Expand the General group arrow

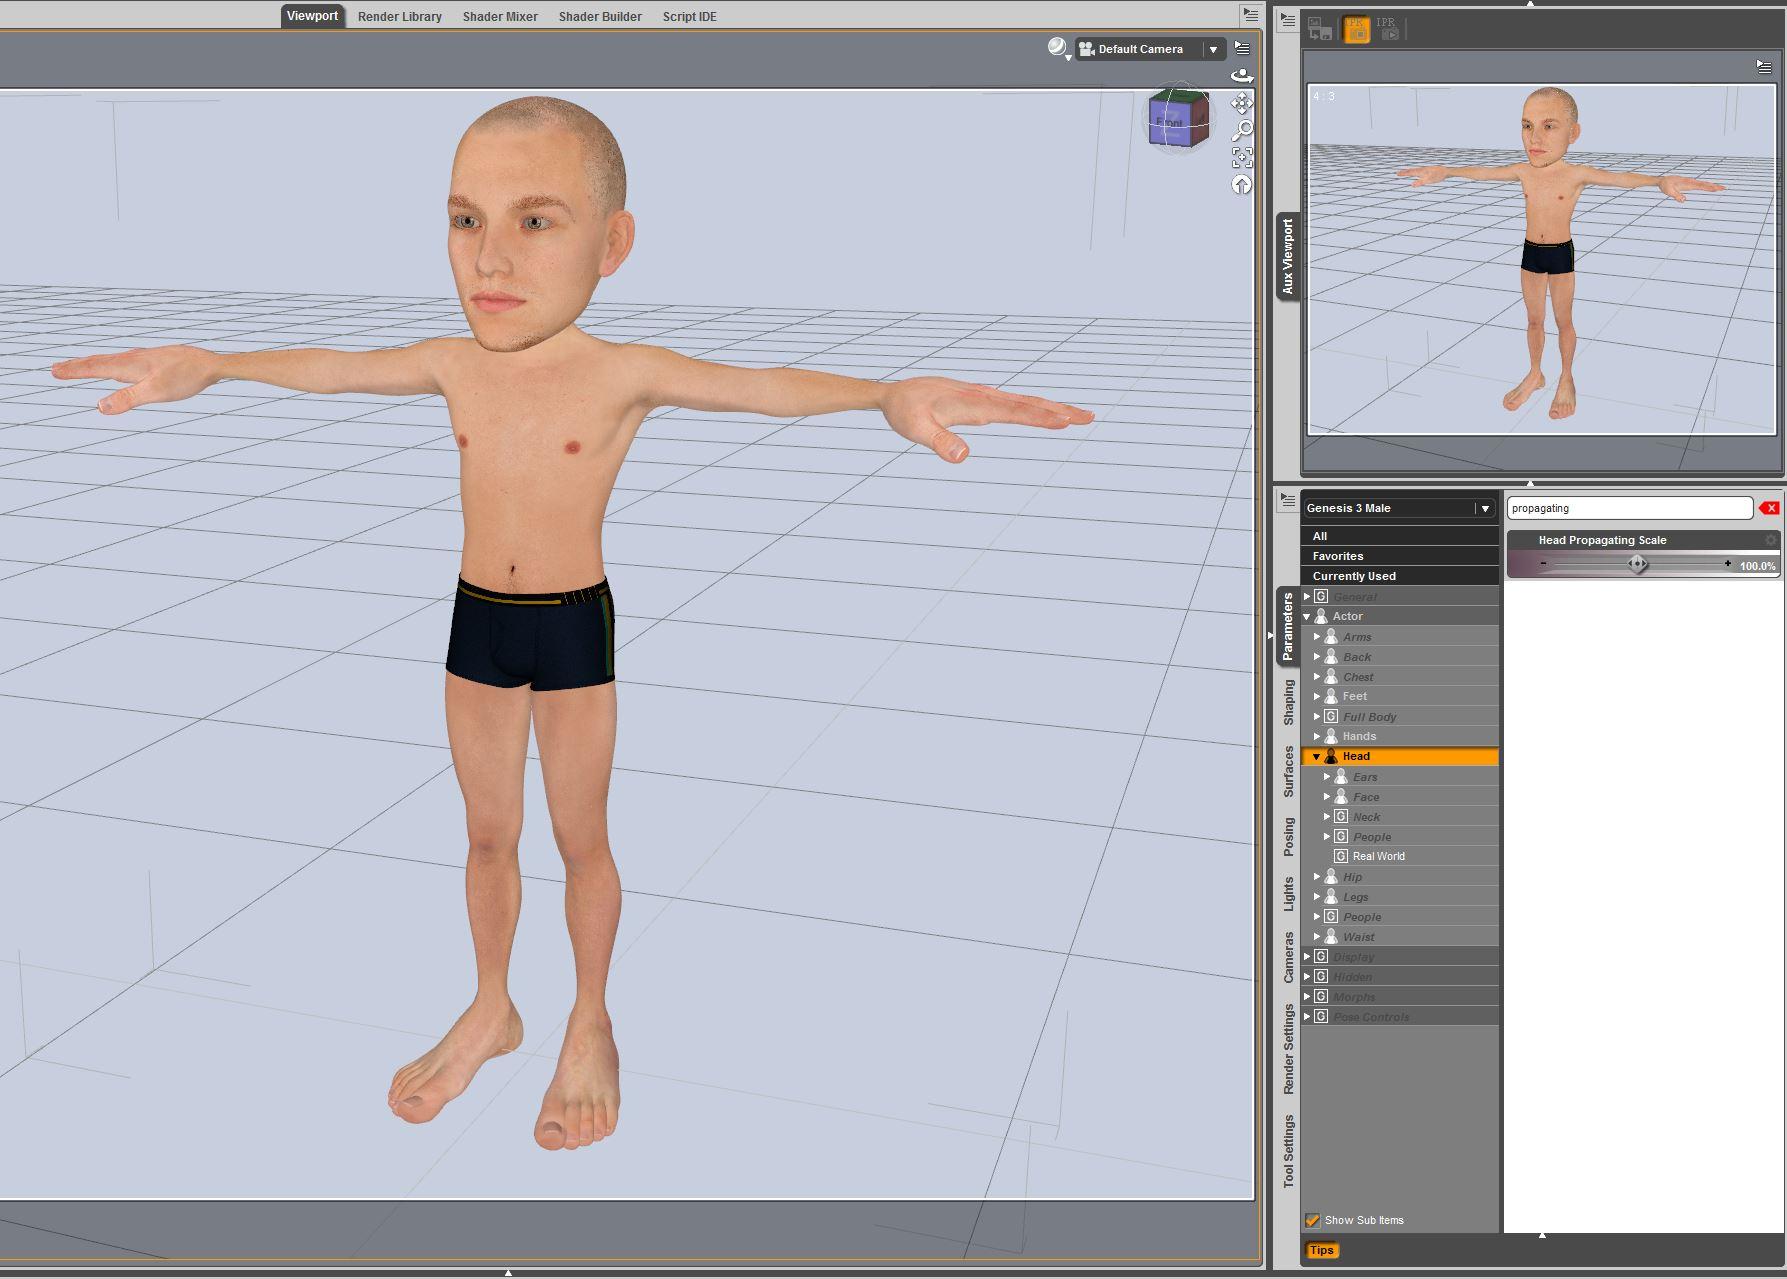coord(1307,596)
